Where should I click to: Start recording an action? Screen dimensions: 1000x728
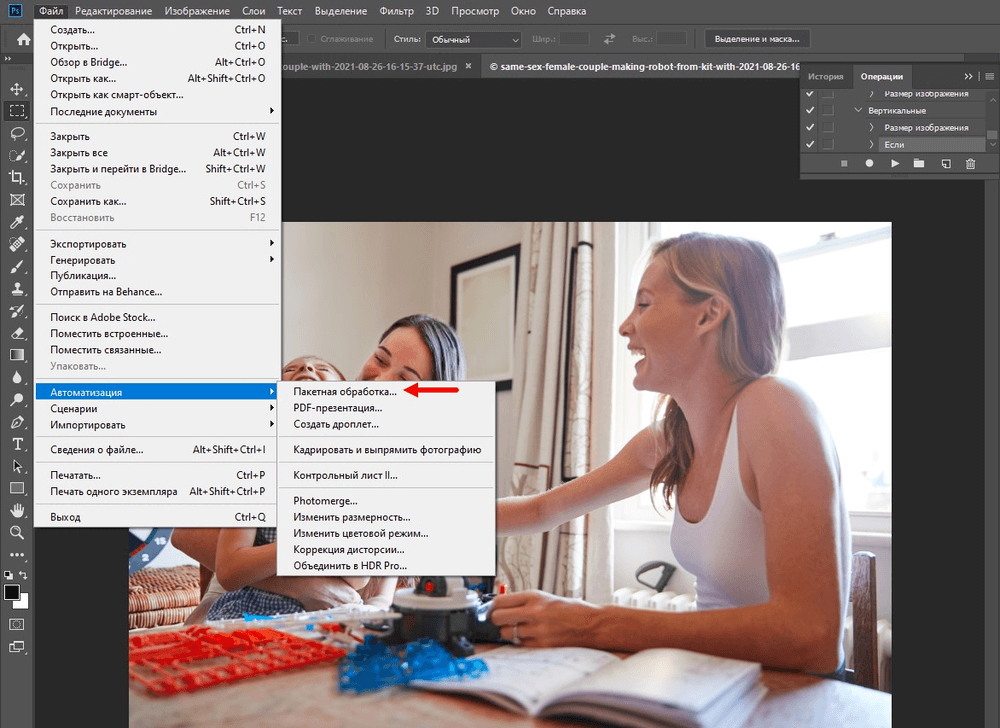(869, 164)
